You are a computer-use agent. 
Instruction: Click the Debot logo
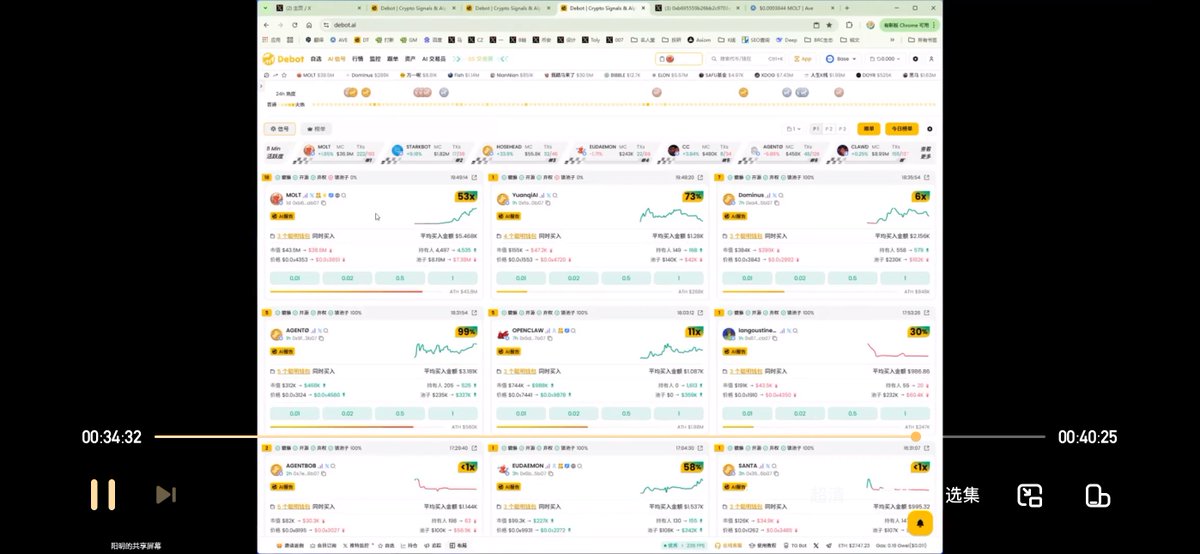(282, 59)
